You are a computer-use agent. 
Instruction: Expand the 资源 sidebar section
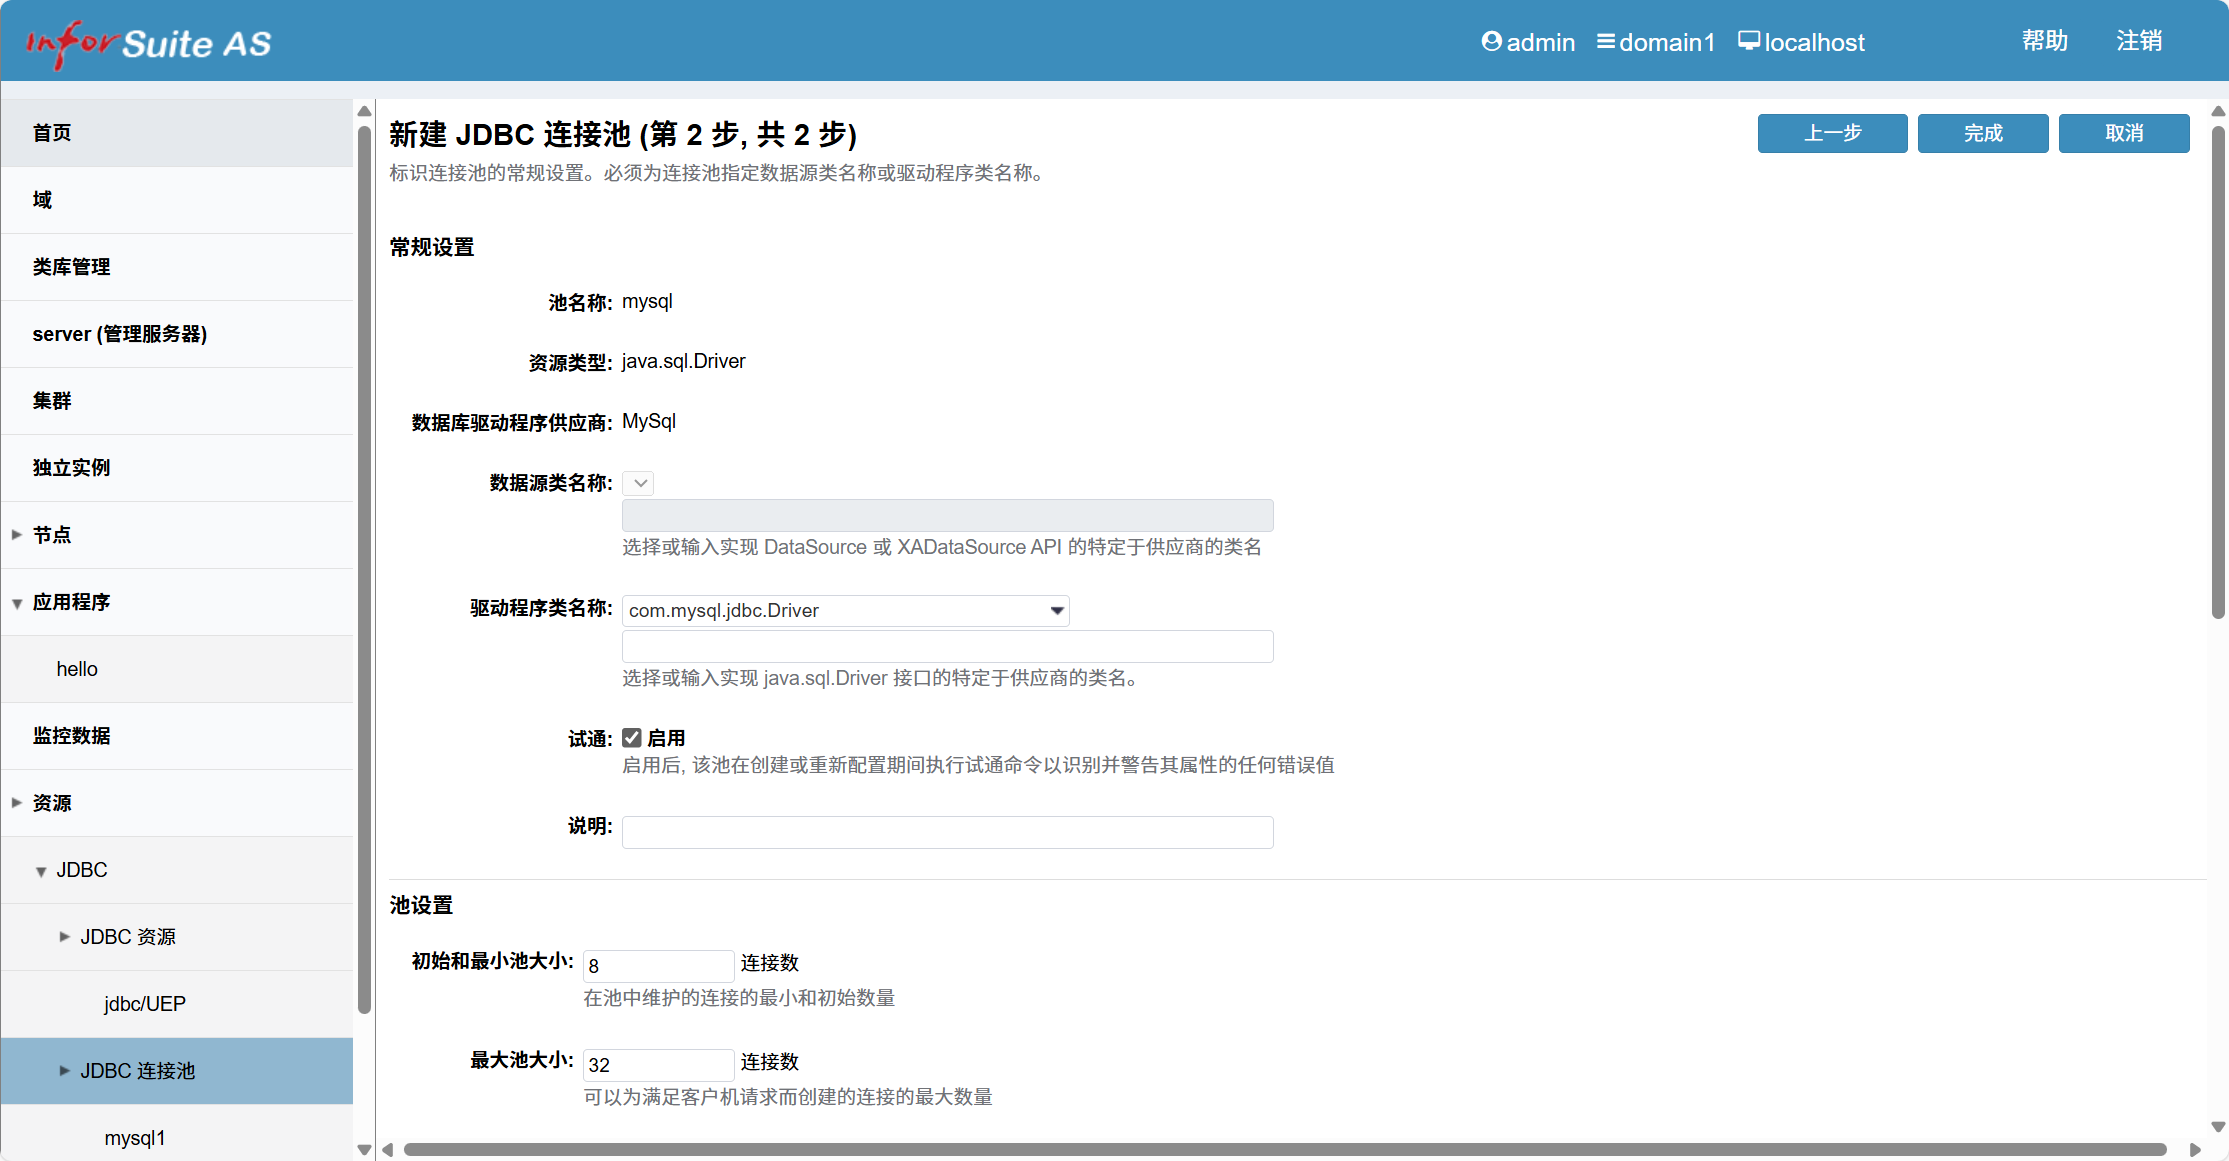point(16,801)
